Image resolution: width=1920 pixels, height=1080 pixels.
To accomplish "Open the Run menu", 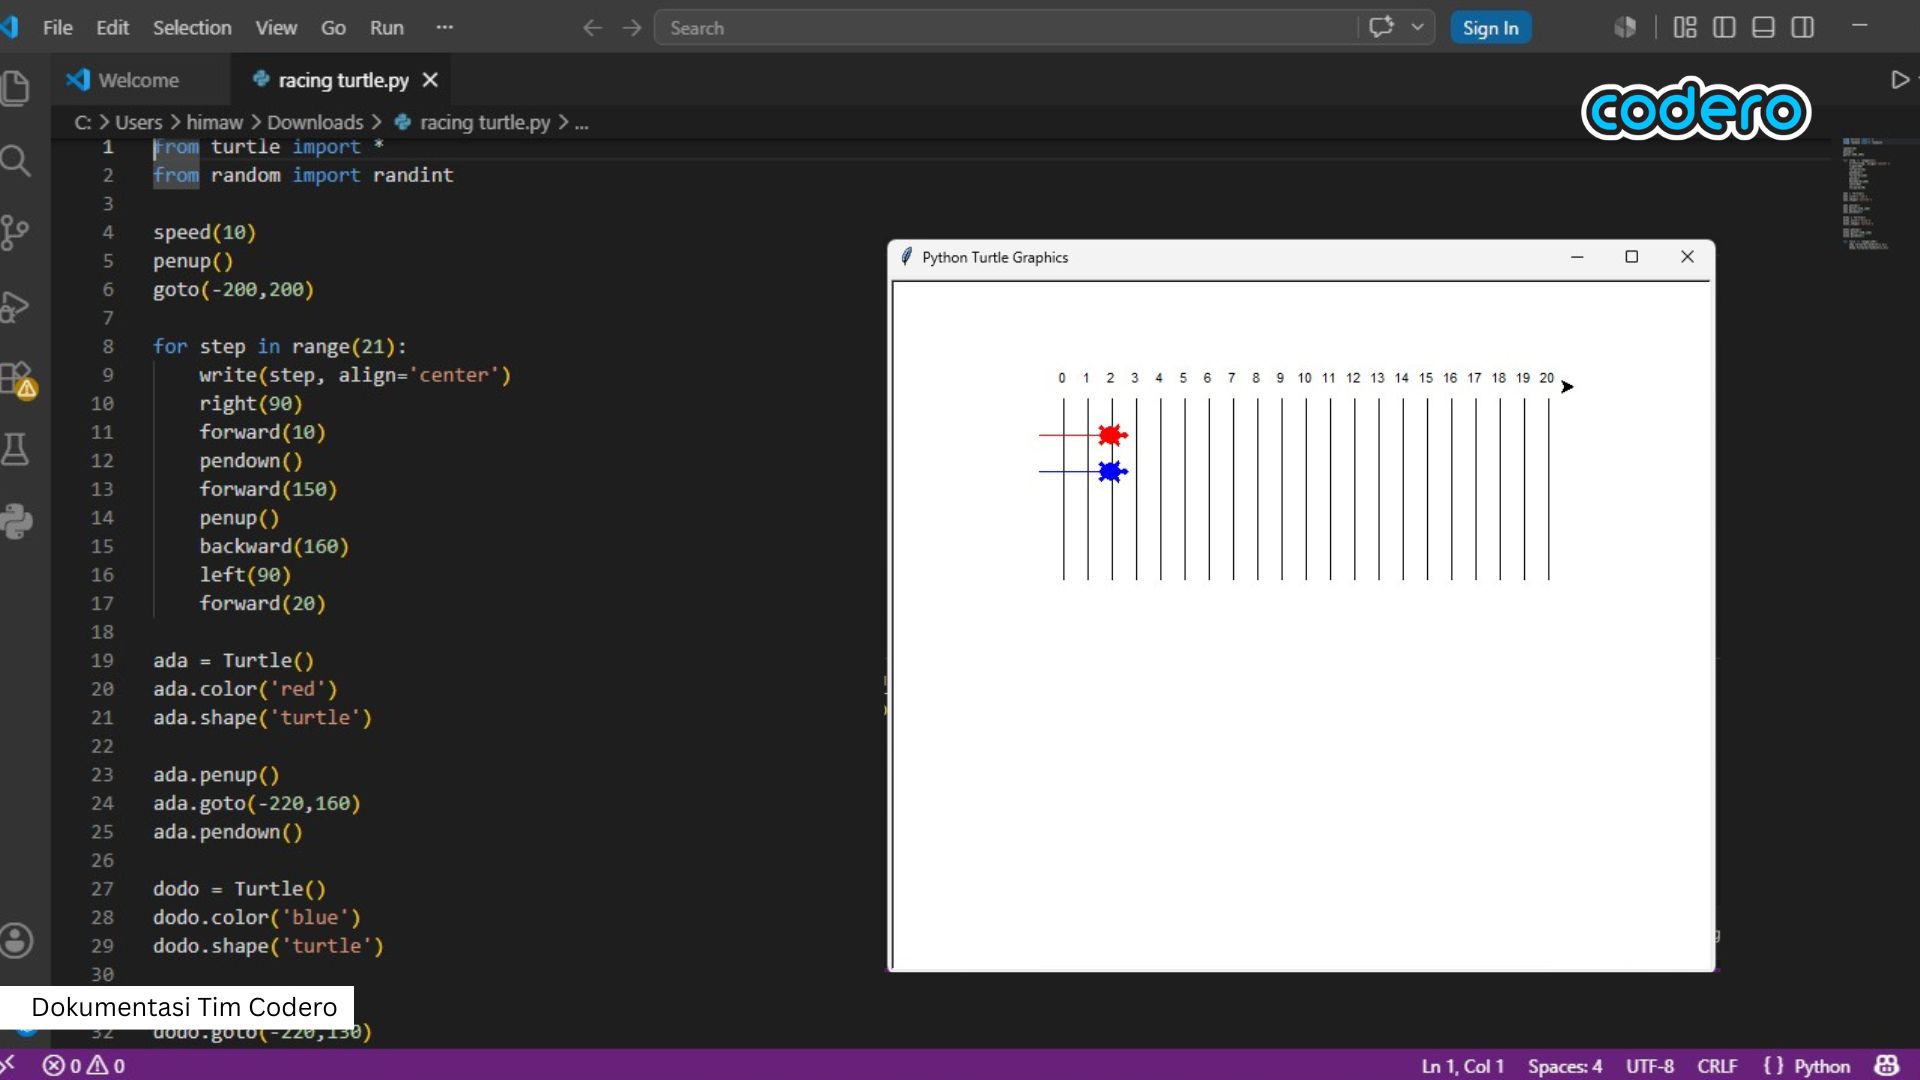I will [387, 28].
